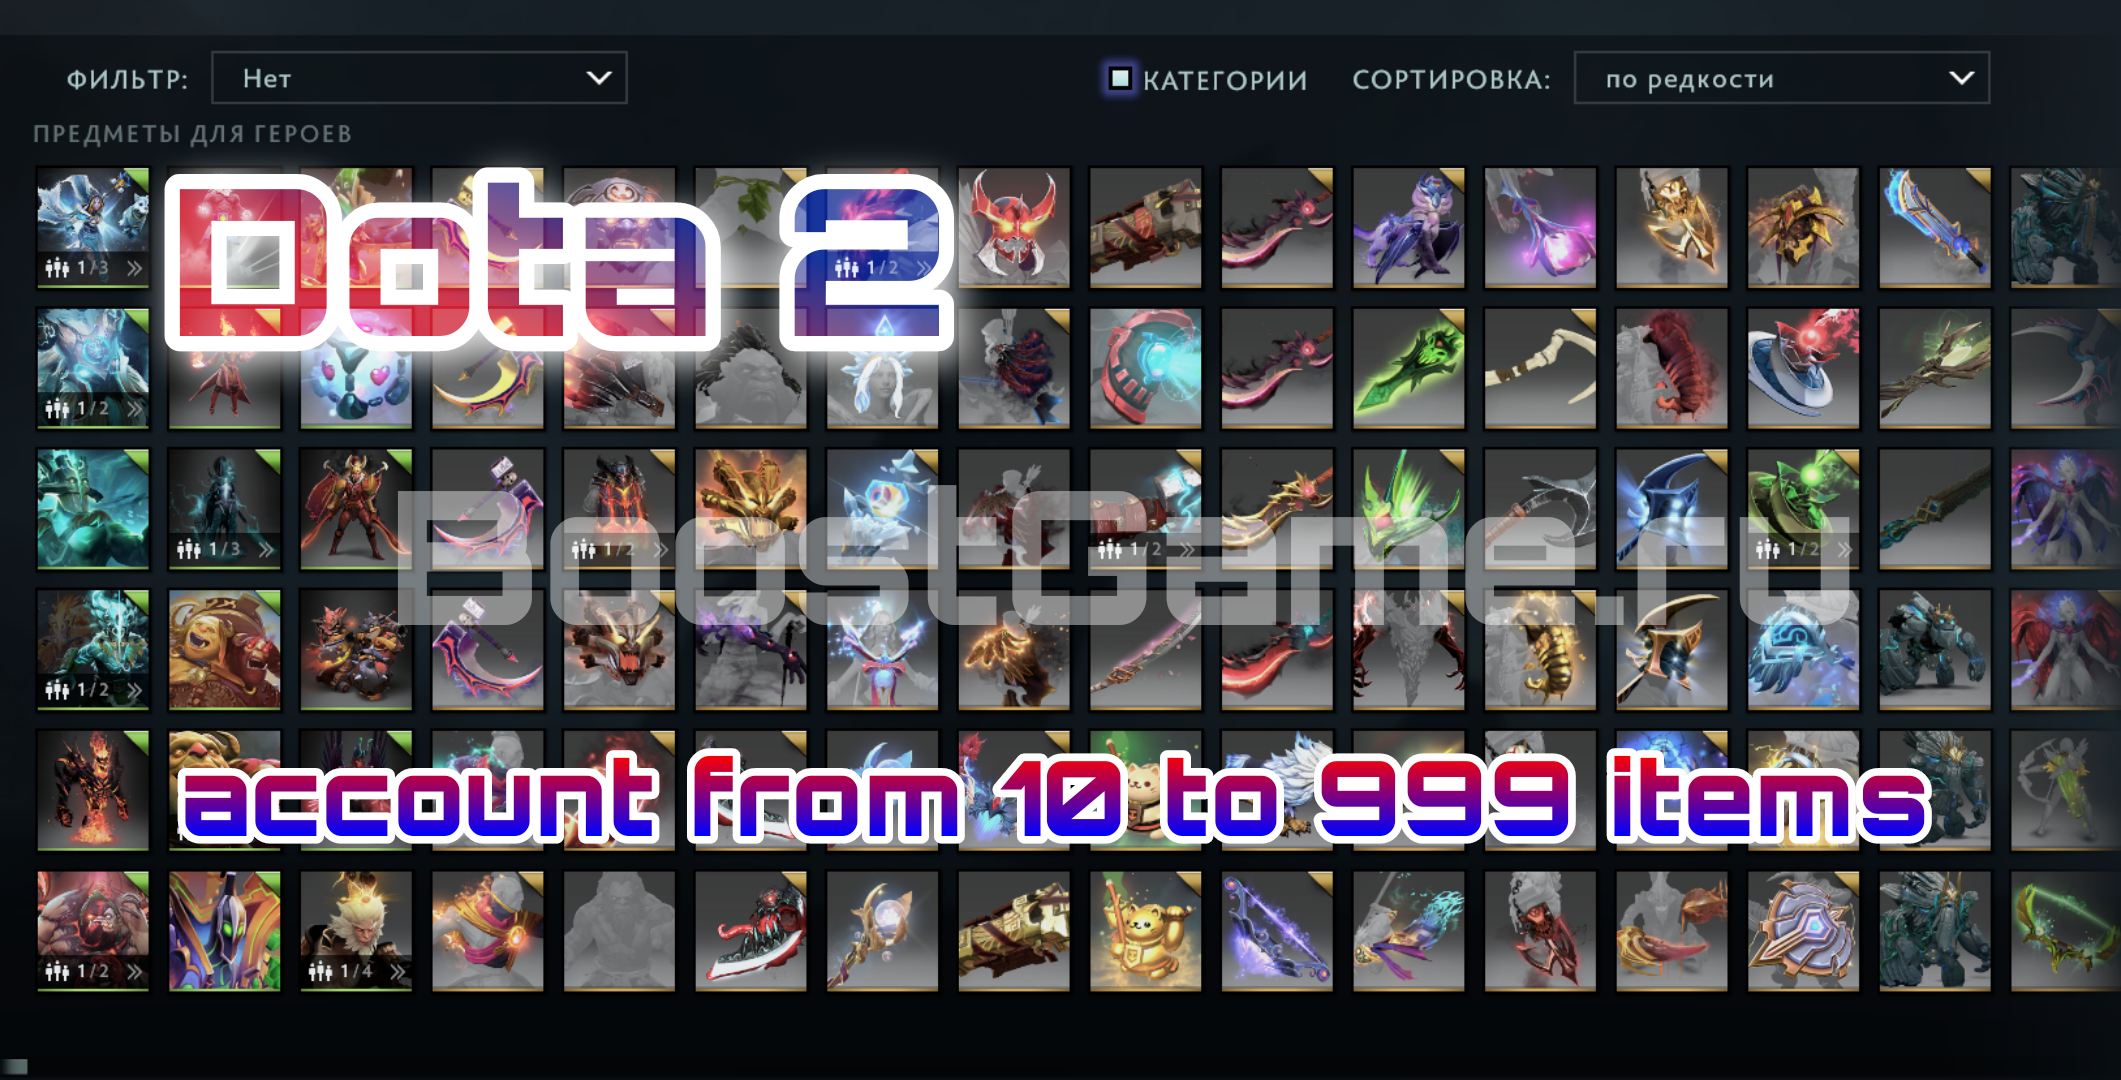Screen dimensions: 2121x1080
Task: Expand the Сортировка dropdown by rarity
Action: [x=1781, y=78]
